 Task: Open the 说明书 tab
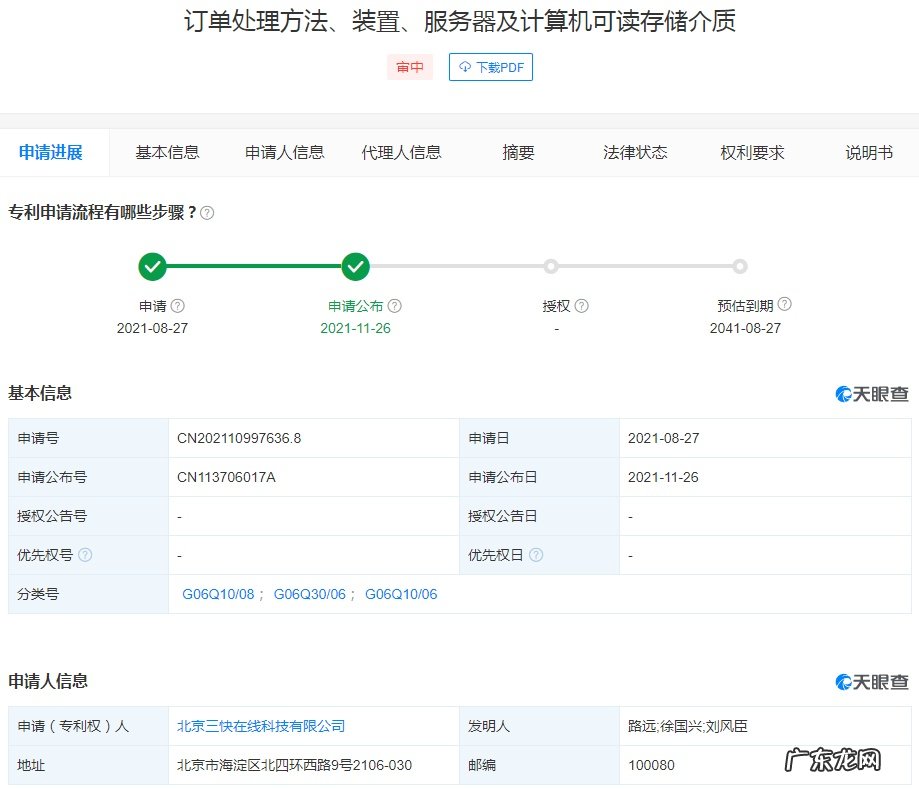(x=867, y=152)
